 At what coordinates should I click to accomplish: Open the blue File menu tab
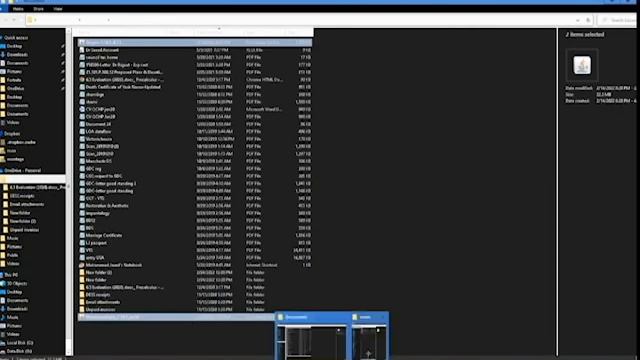click(4, 9)
